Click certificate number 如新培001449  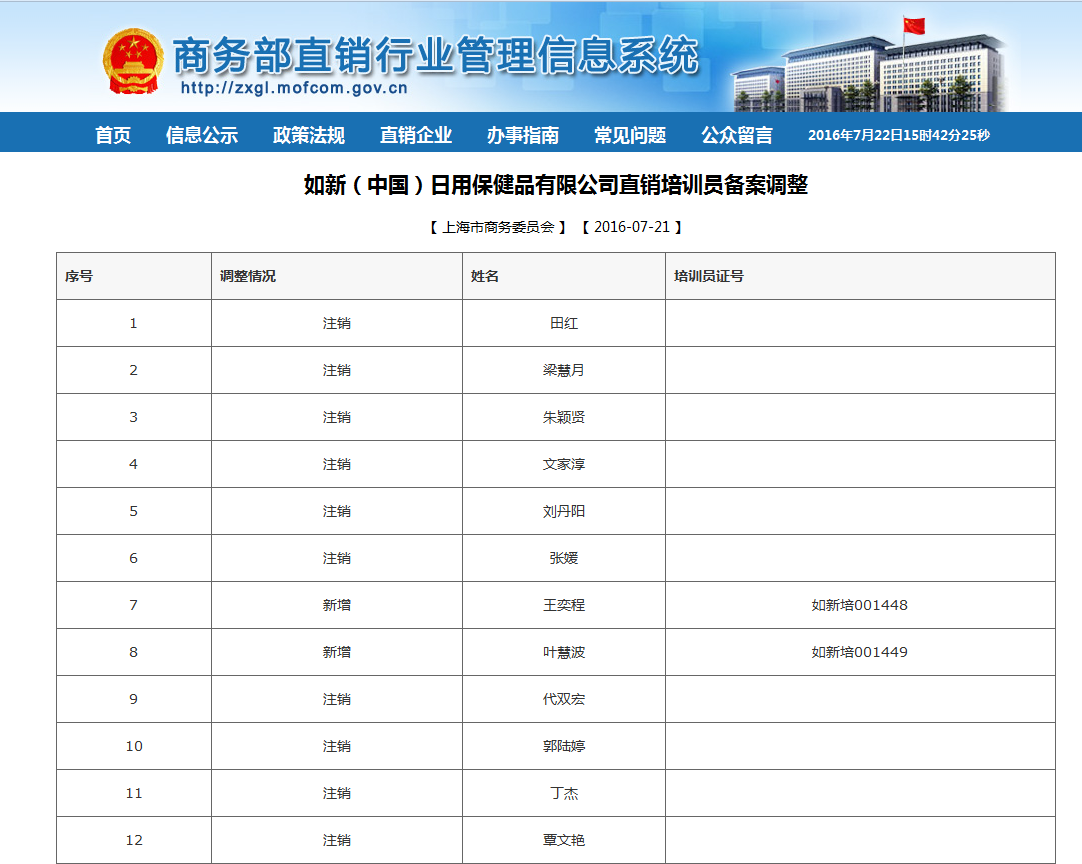[860, 651]
